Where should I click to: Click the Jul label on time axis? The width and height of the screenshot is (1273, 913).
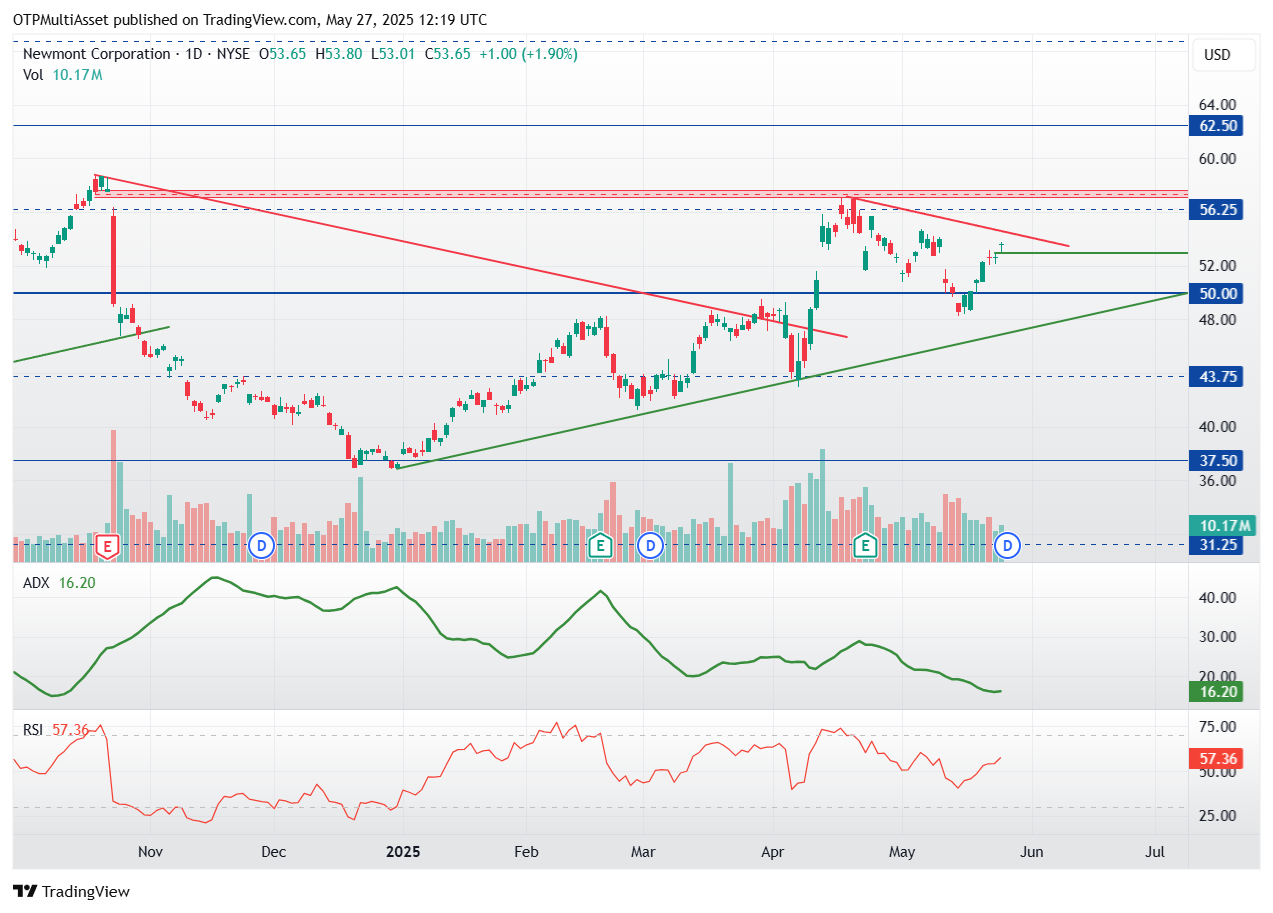click(x=1155, y=852)
